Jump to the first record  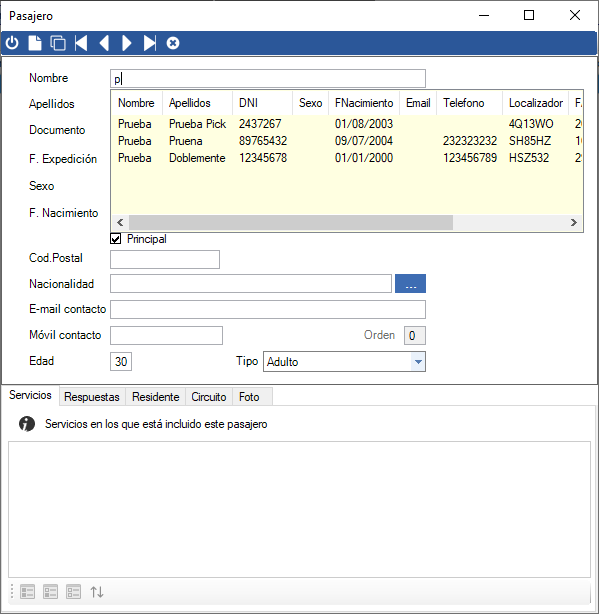pos(81,43)
